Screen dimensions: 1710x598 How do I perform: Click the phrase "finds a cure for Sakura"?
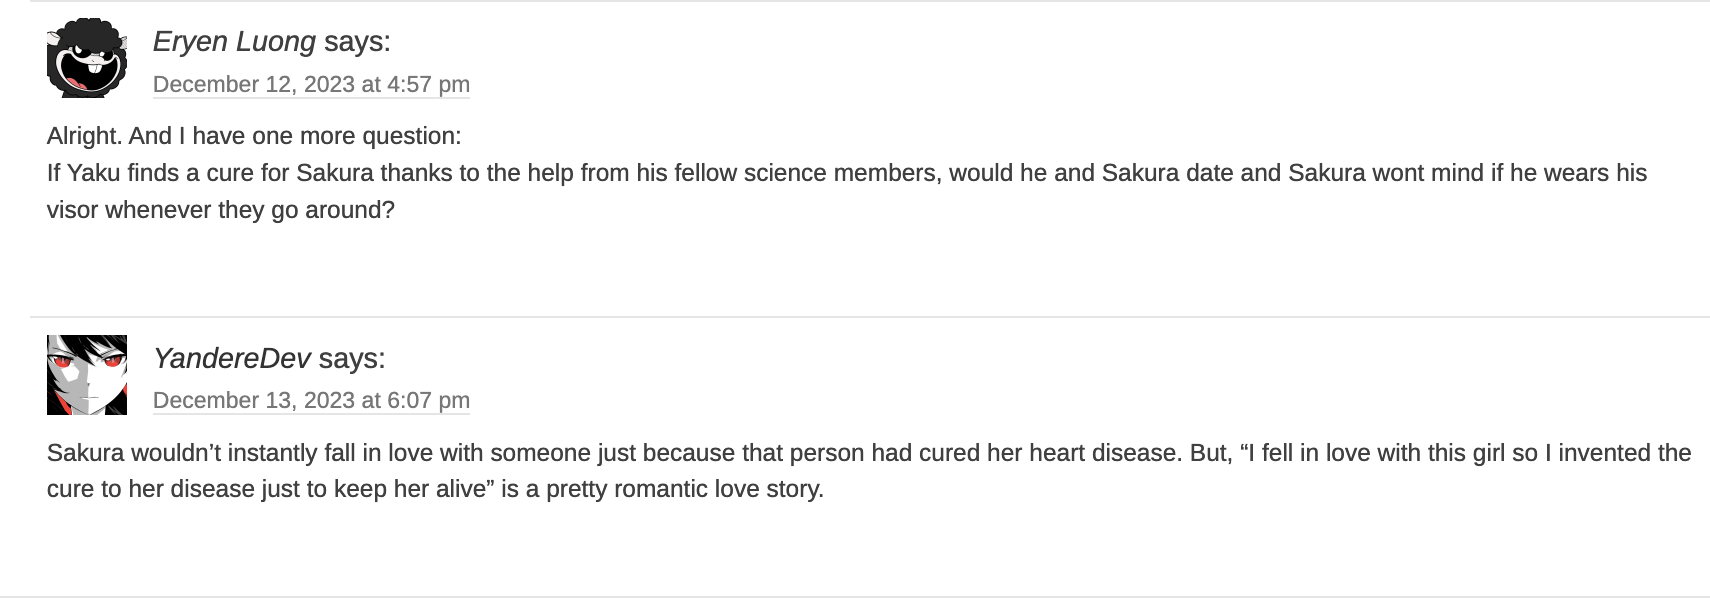(x=236, y=173)
